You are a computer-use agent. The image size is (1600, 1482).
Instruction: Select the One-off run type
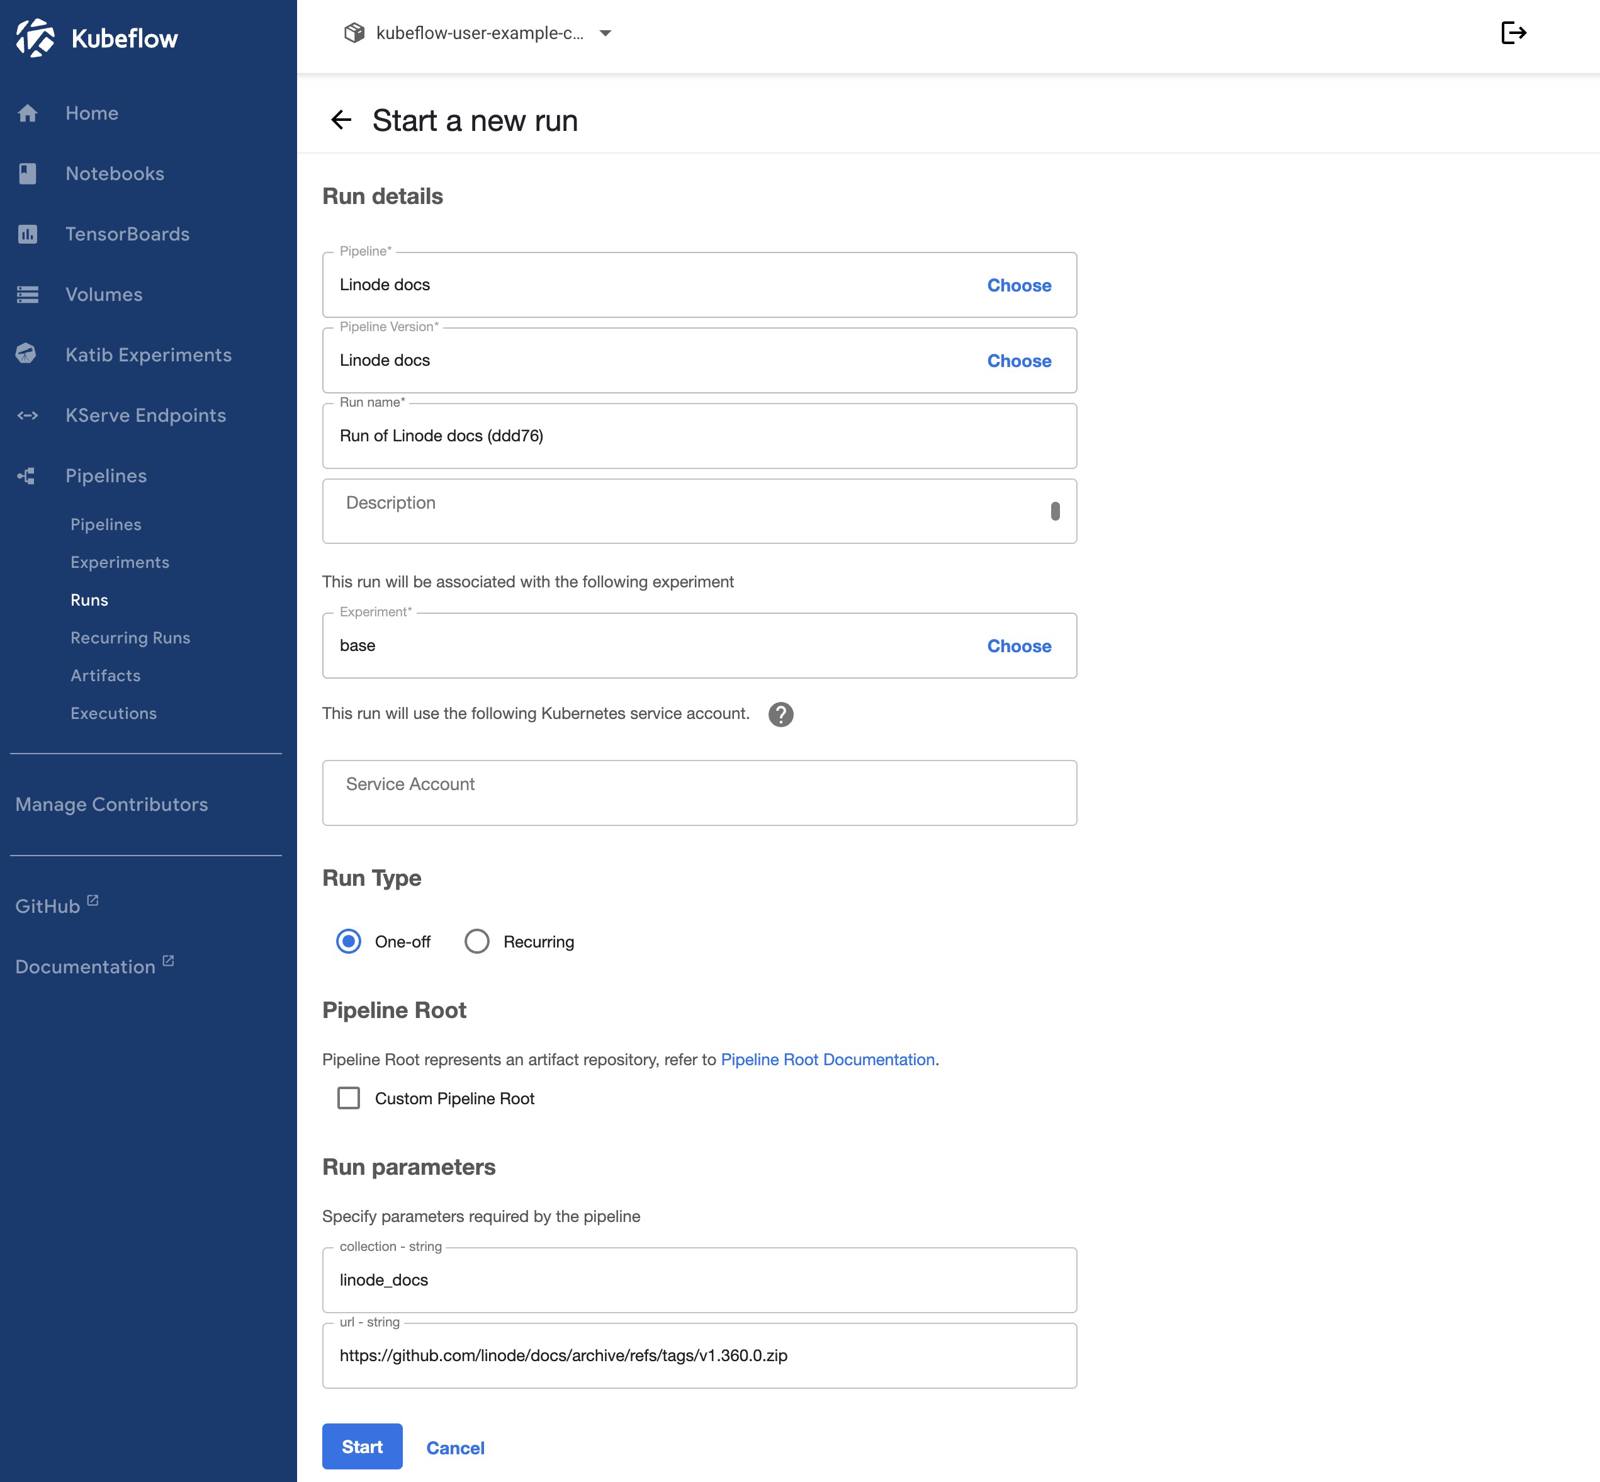pos(348,940)
